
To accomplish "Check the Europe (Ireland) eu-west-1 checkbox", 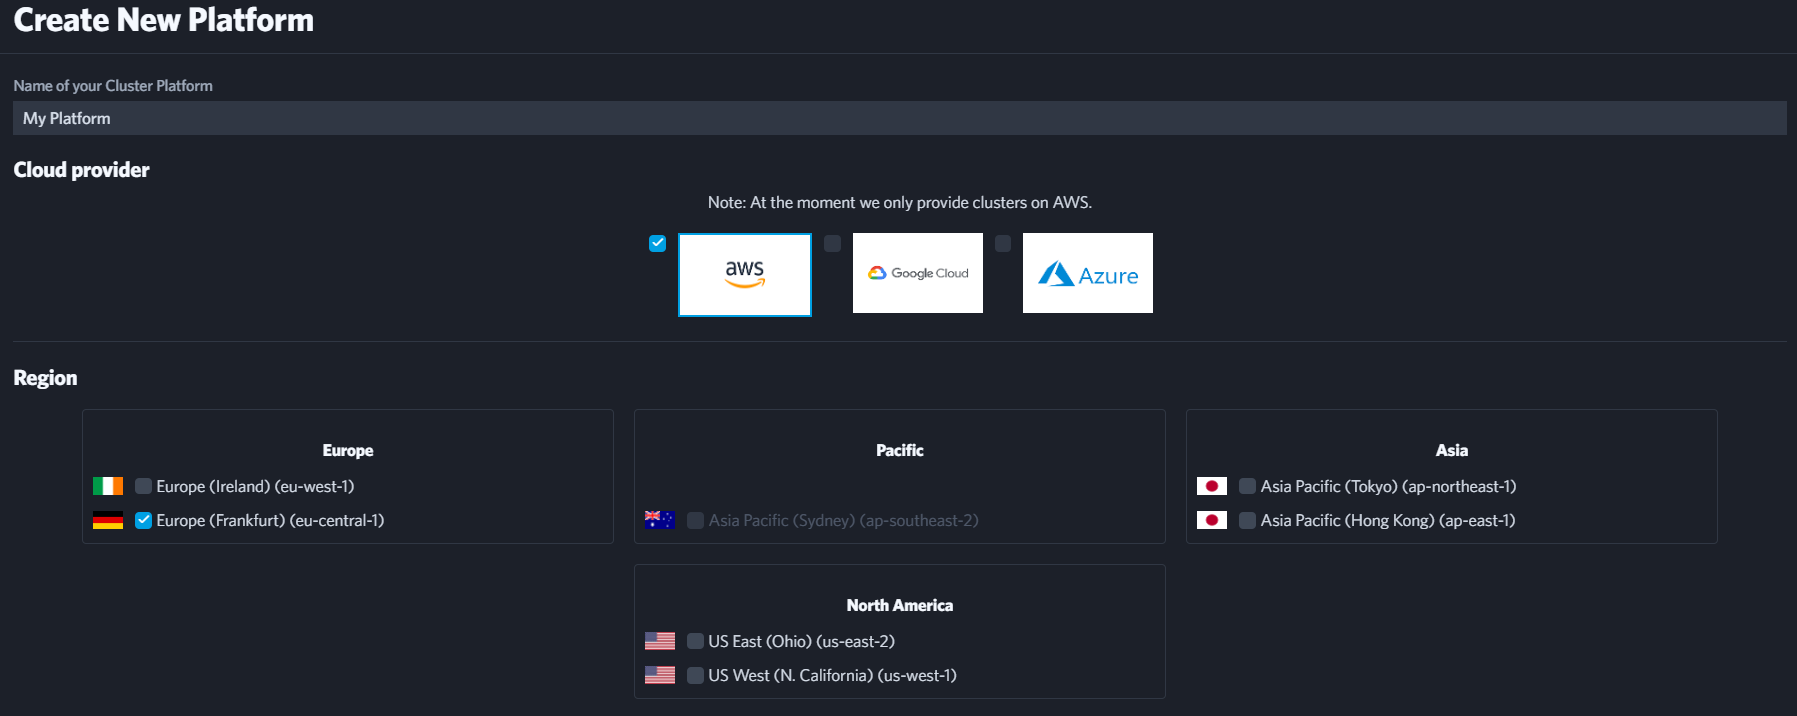I will click(143, 486).
